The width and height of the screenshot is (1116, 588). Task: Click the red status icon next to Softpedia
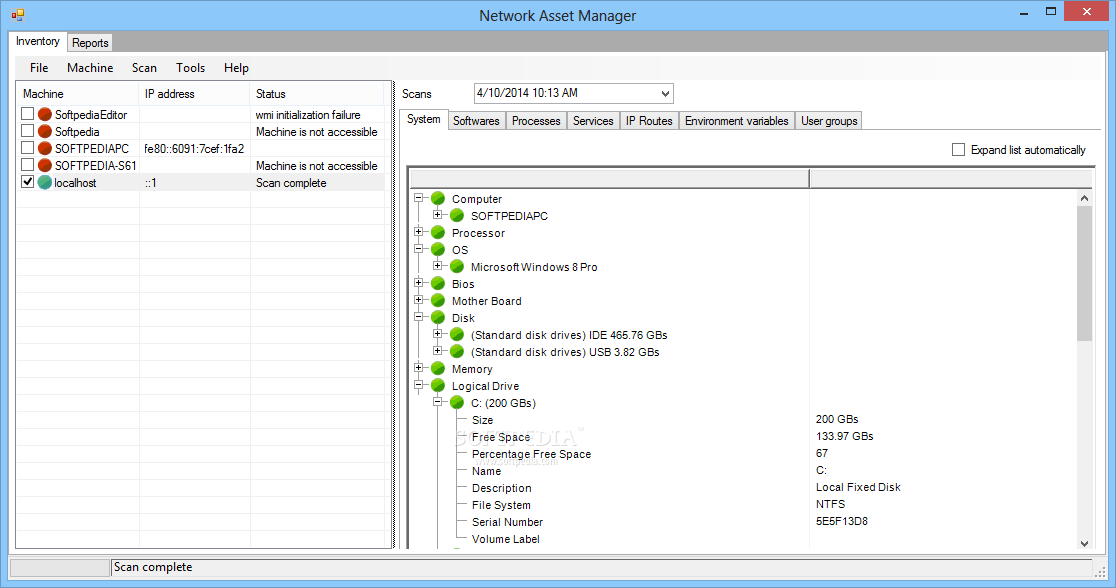click(x=45, y=131)
